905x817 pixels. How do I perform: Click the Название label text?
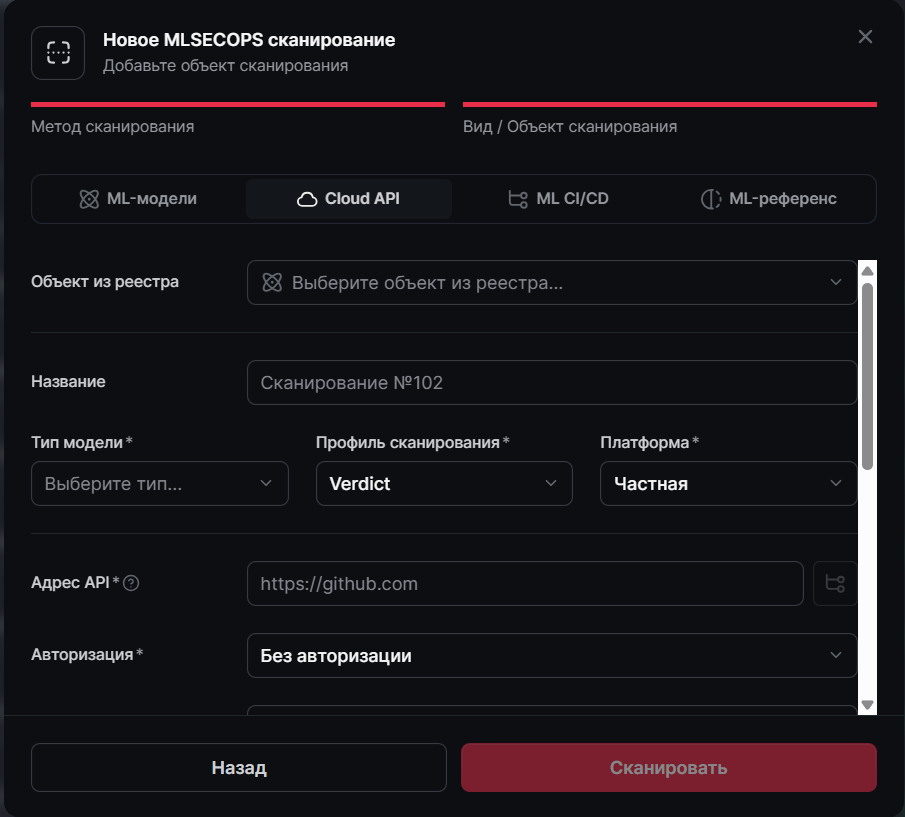68,381
